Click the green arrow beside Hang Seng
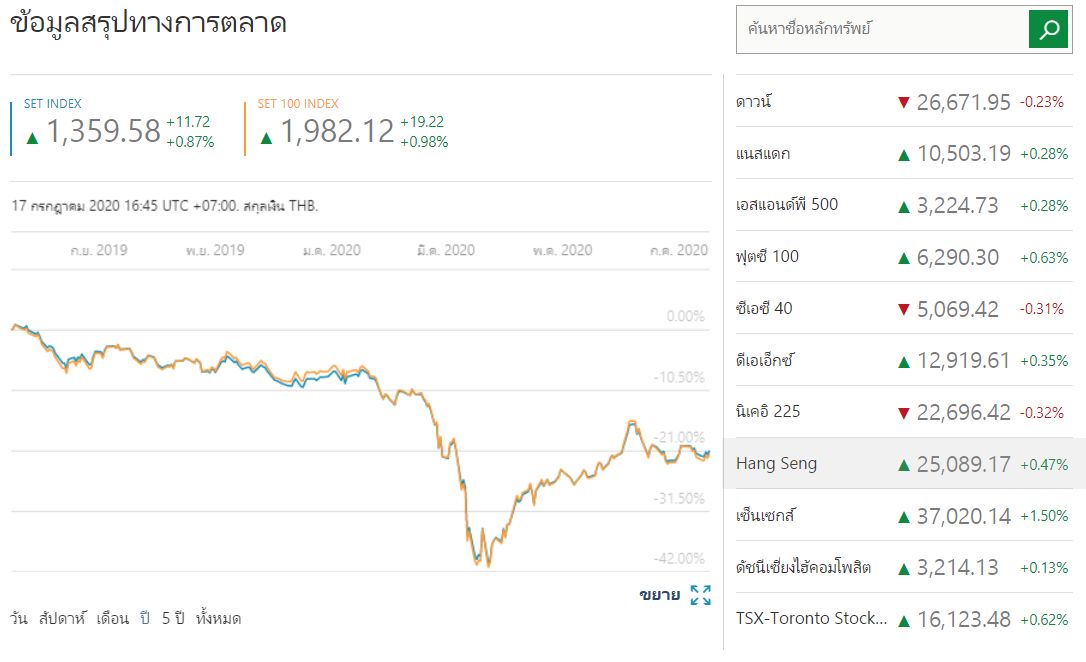 pyautogui.click(x=903, y=464)
